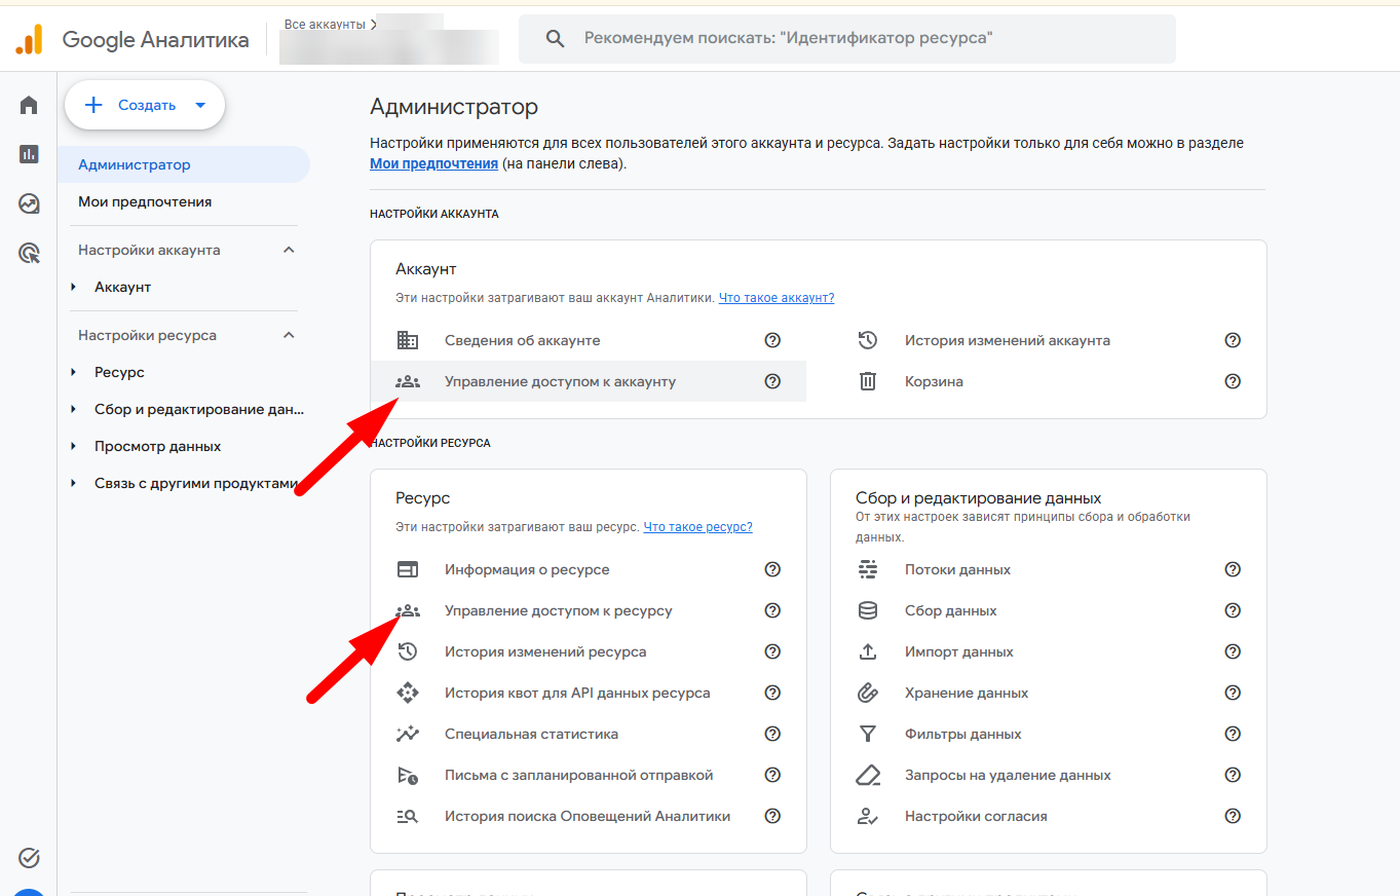The height and width of the screenshot is (896, 1400).
Task: Open help for Сведения об аккаунте
Action: click(772, 340)
